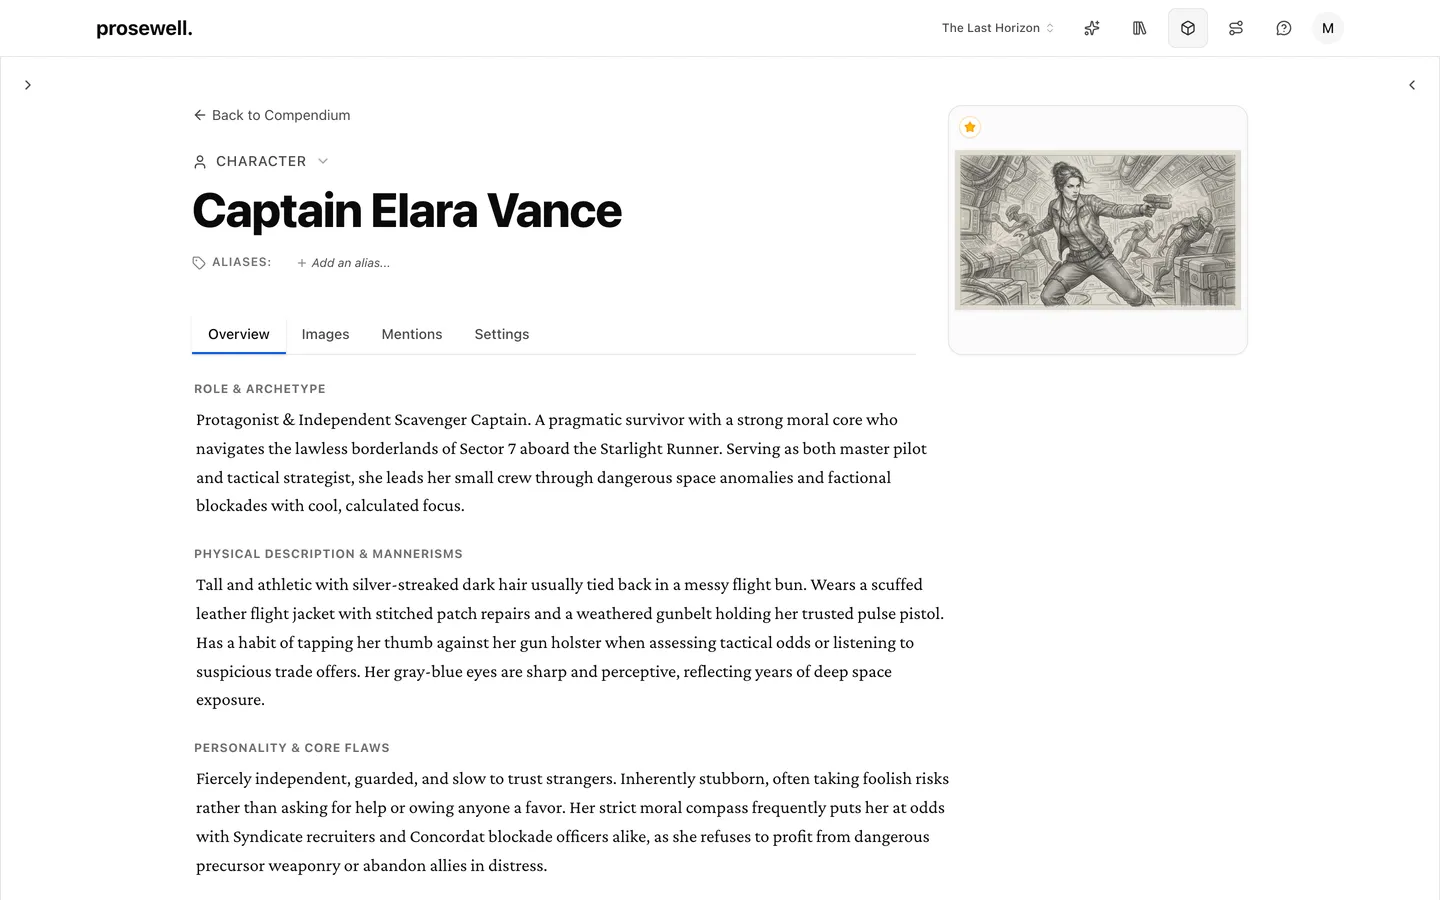1440x900 pixels.
Task: Click the compendium cube icon
Action: click(x=1188, y=28)
